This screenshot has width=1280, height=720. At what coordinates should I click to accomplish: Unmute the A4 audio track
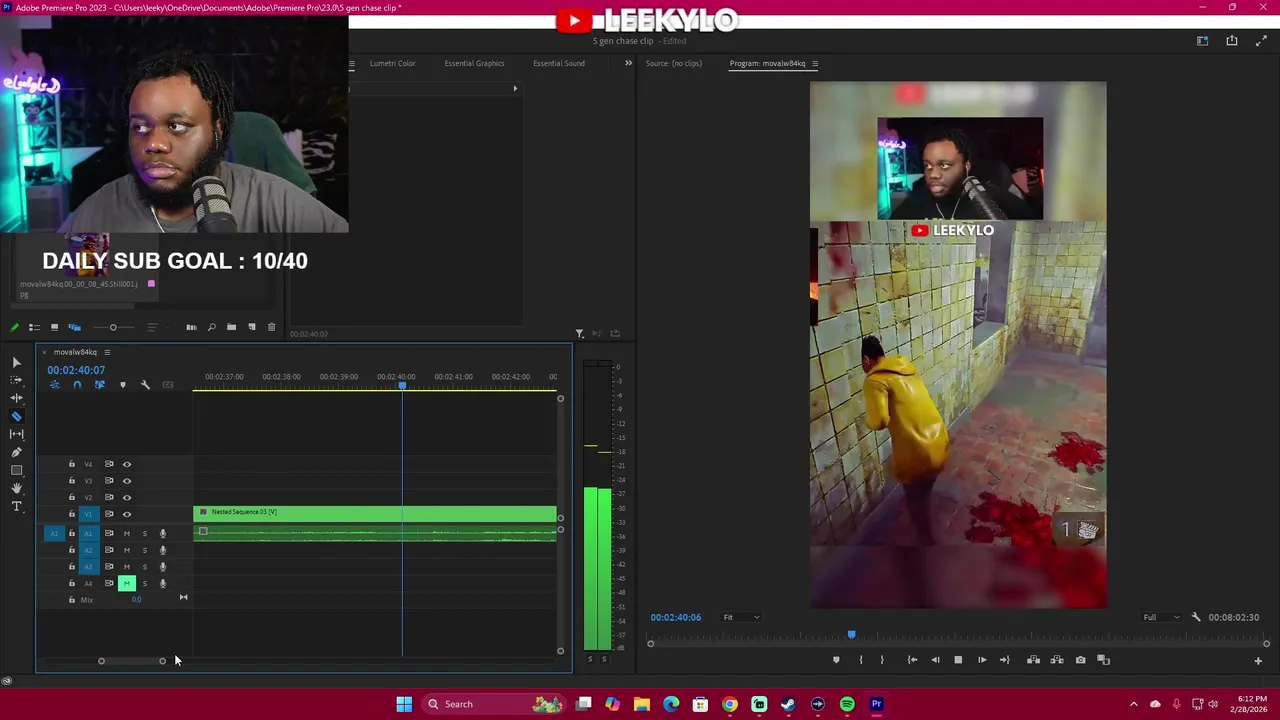[126, 583]
